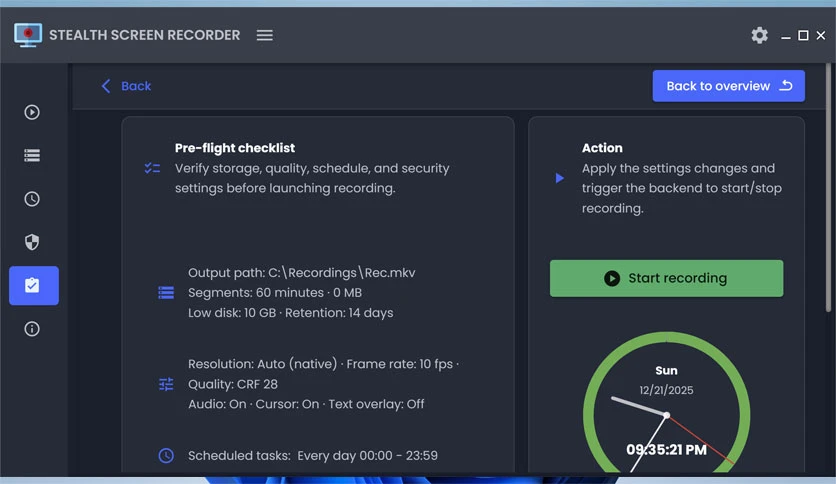Click the 12/21/2025 date on the clock

666,390
